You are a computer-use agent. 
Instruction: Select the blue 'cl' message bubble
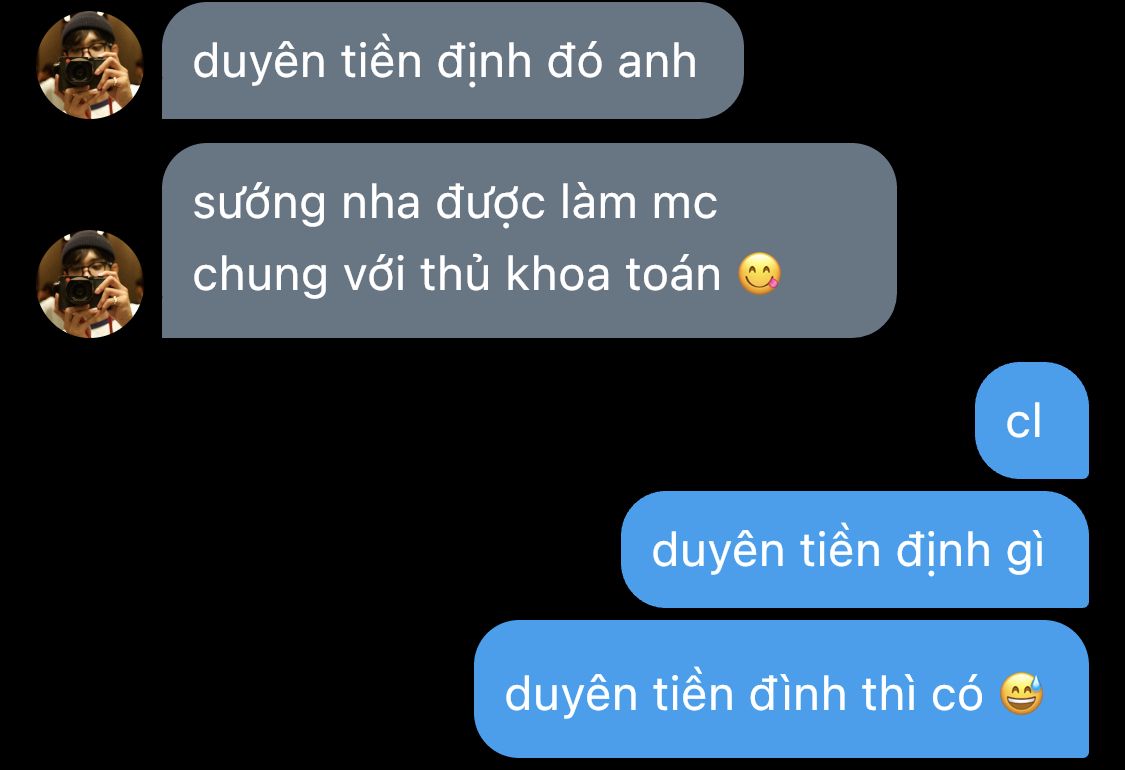pyautogui.click(x=1032, y=421)
